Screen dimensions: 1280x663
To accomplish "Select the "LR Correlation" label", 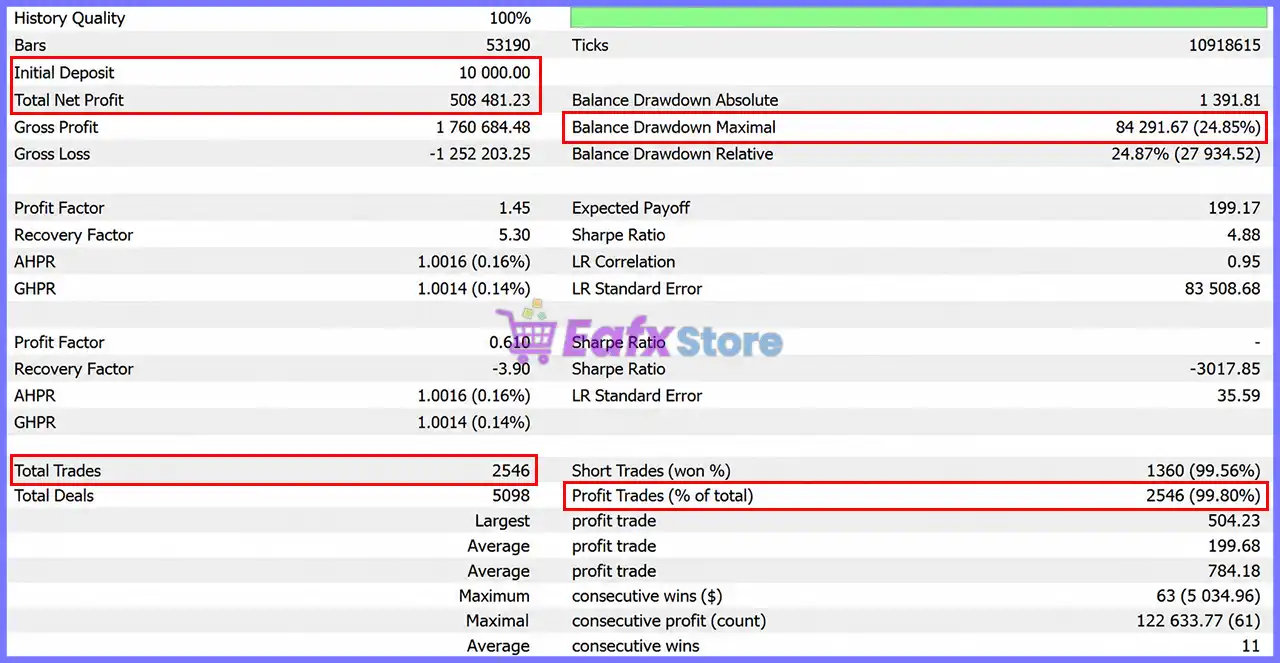I will 623,262.
